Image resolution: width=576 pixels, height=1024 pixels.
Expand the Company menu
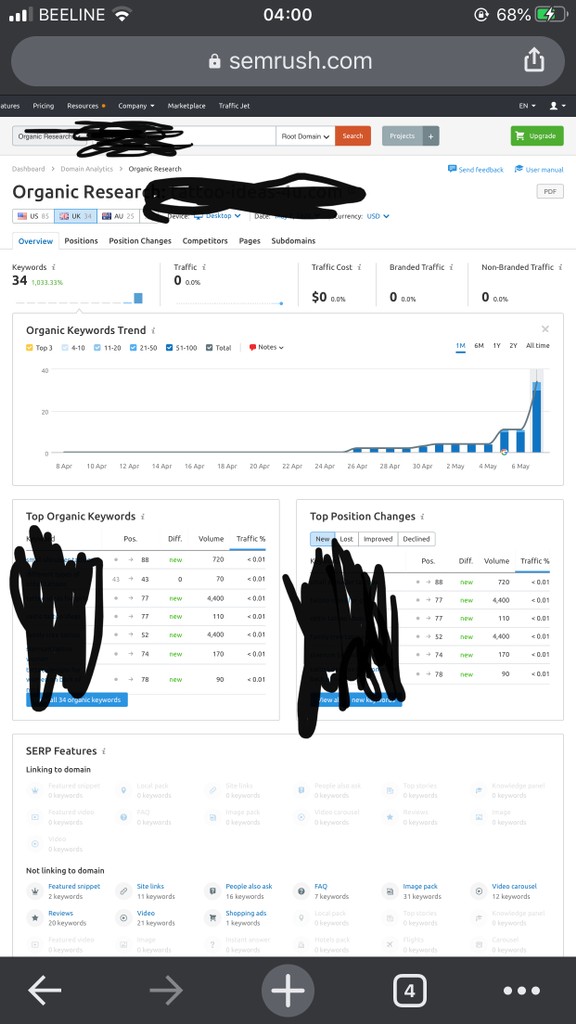tap(136, 106)
